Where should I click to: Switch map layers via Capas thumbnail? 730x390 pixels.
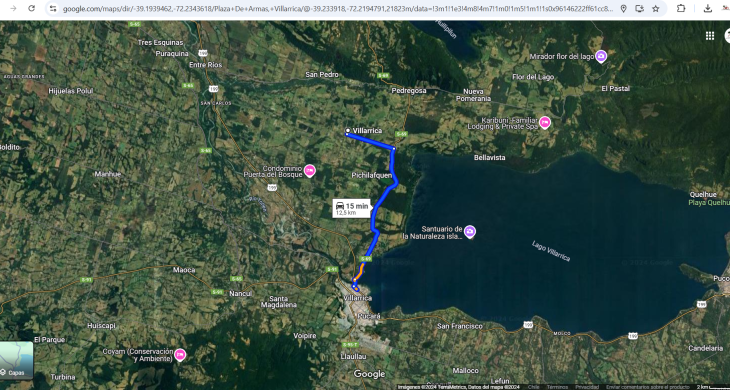[x=16, y=360]
